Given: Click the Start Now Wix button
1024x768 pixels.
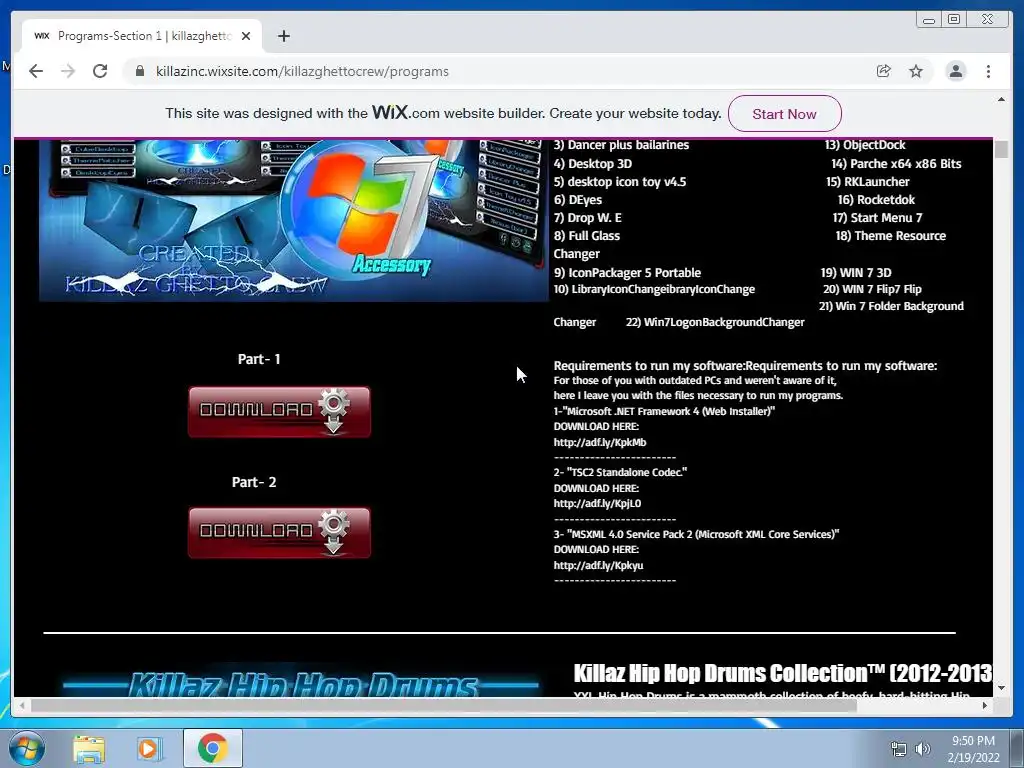Looking at the screenshot, I should (784, 114).
